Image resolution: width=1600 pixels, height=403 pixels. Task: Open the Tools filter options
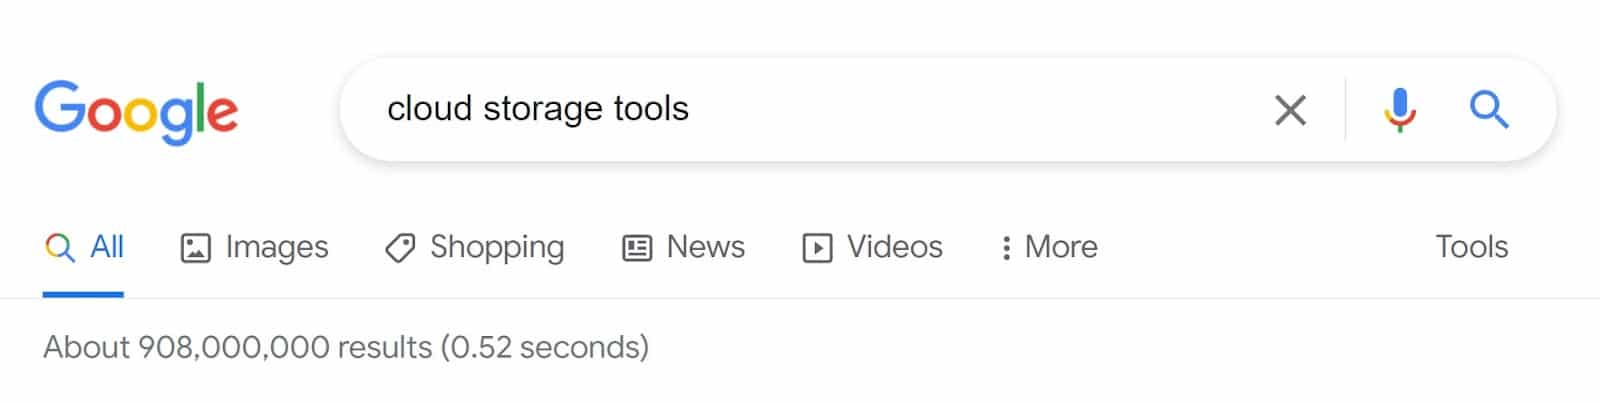tap(1471, 247)
